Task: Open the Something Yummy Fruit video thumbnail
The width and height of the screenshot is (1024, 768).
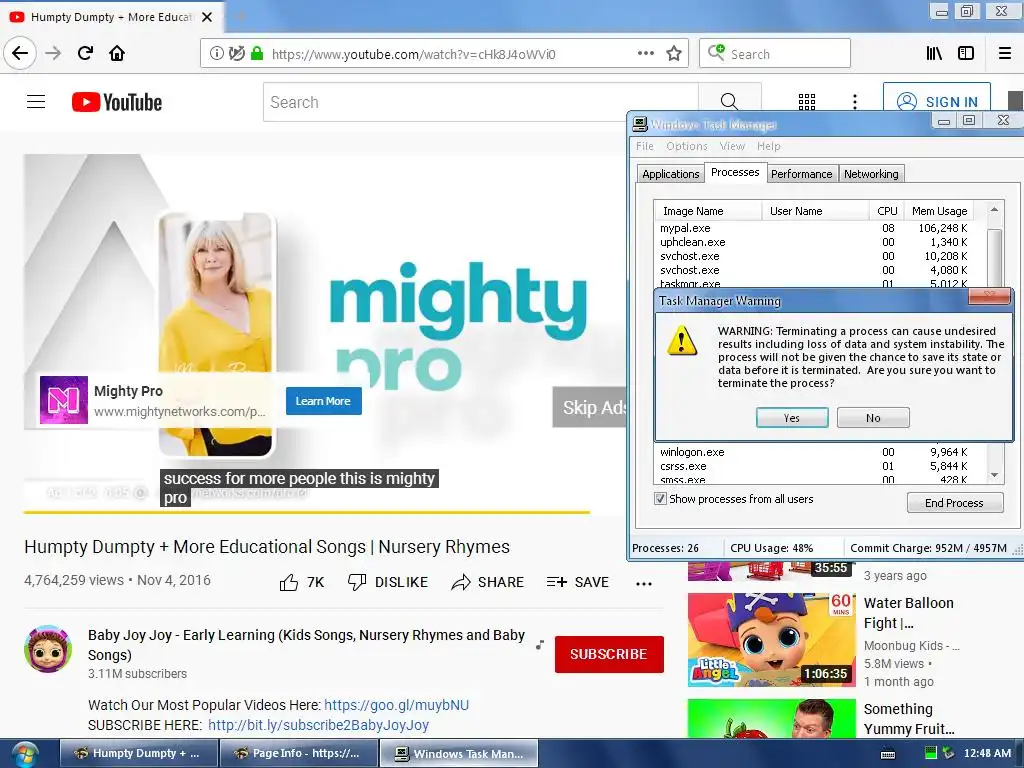Action: [771, 718]
